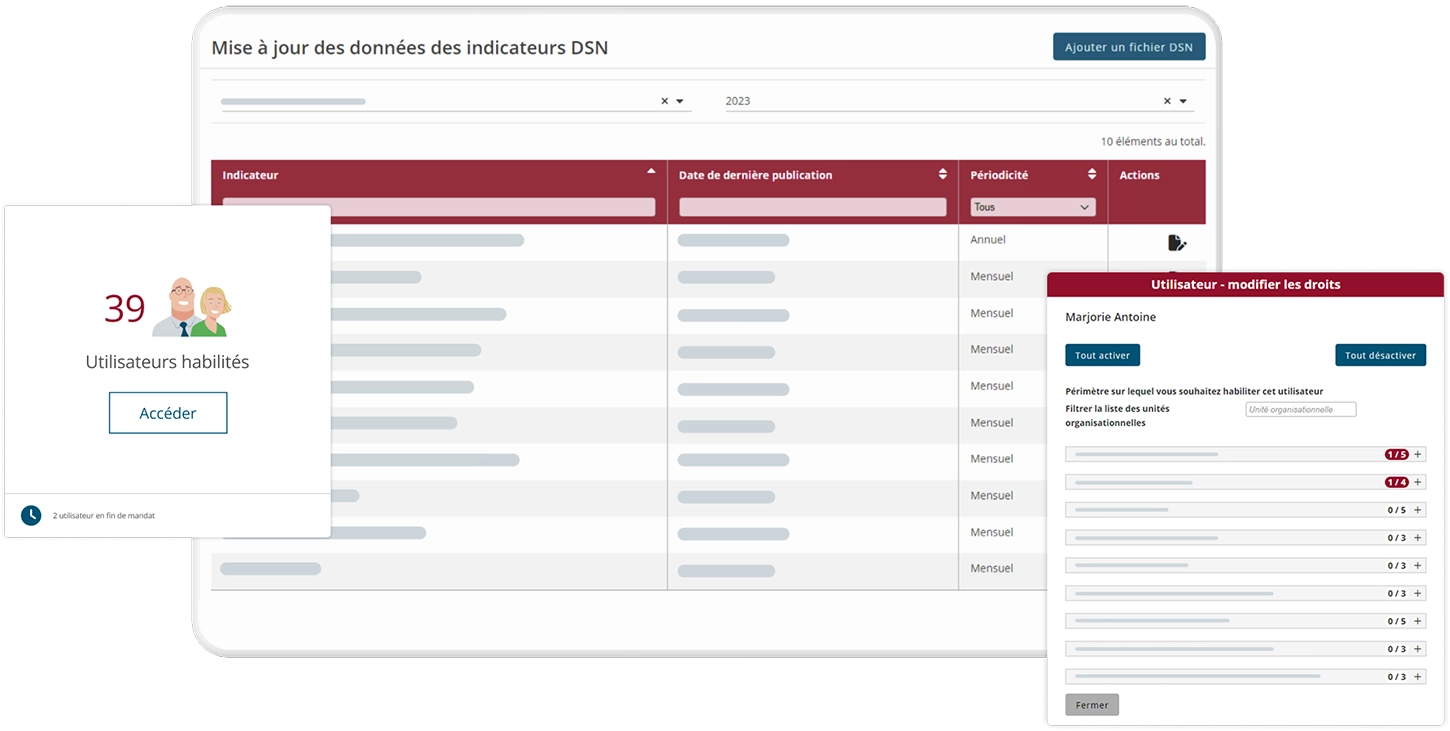Click Tout activer for Marjorie Antoine

point(1102,355)
